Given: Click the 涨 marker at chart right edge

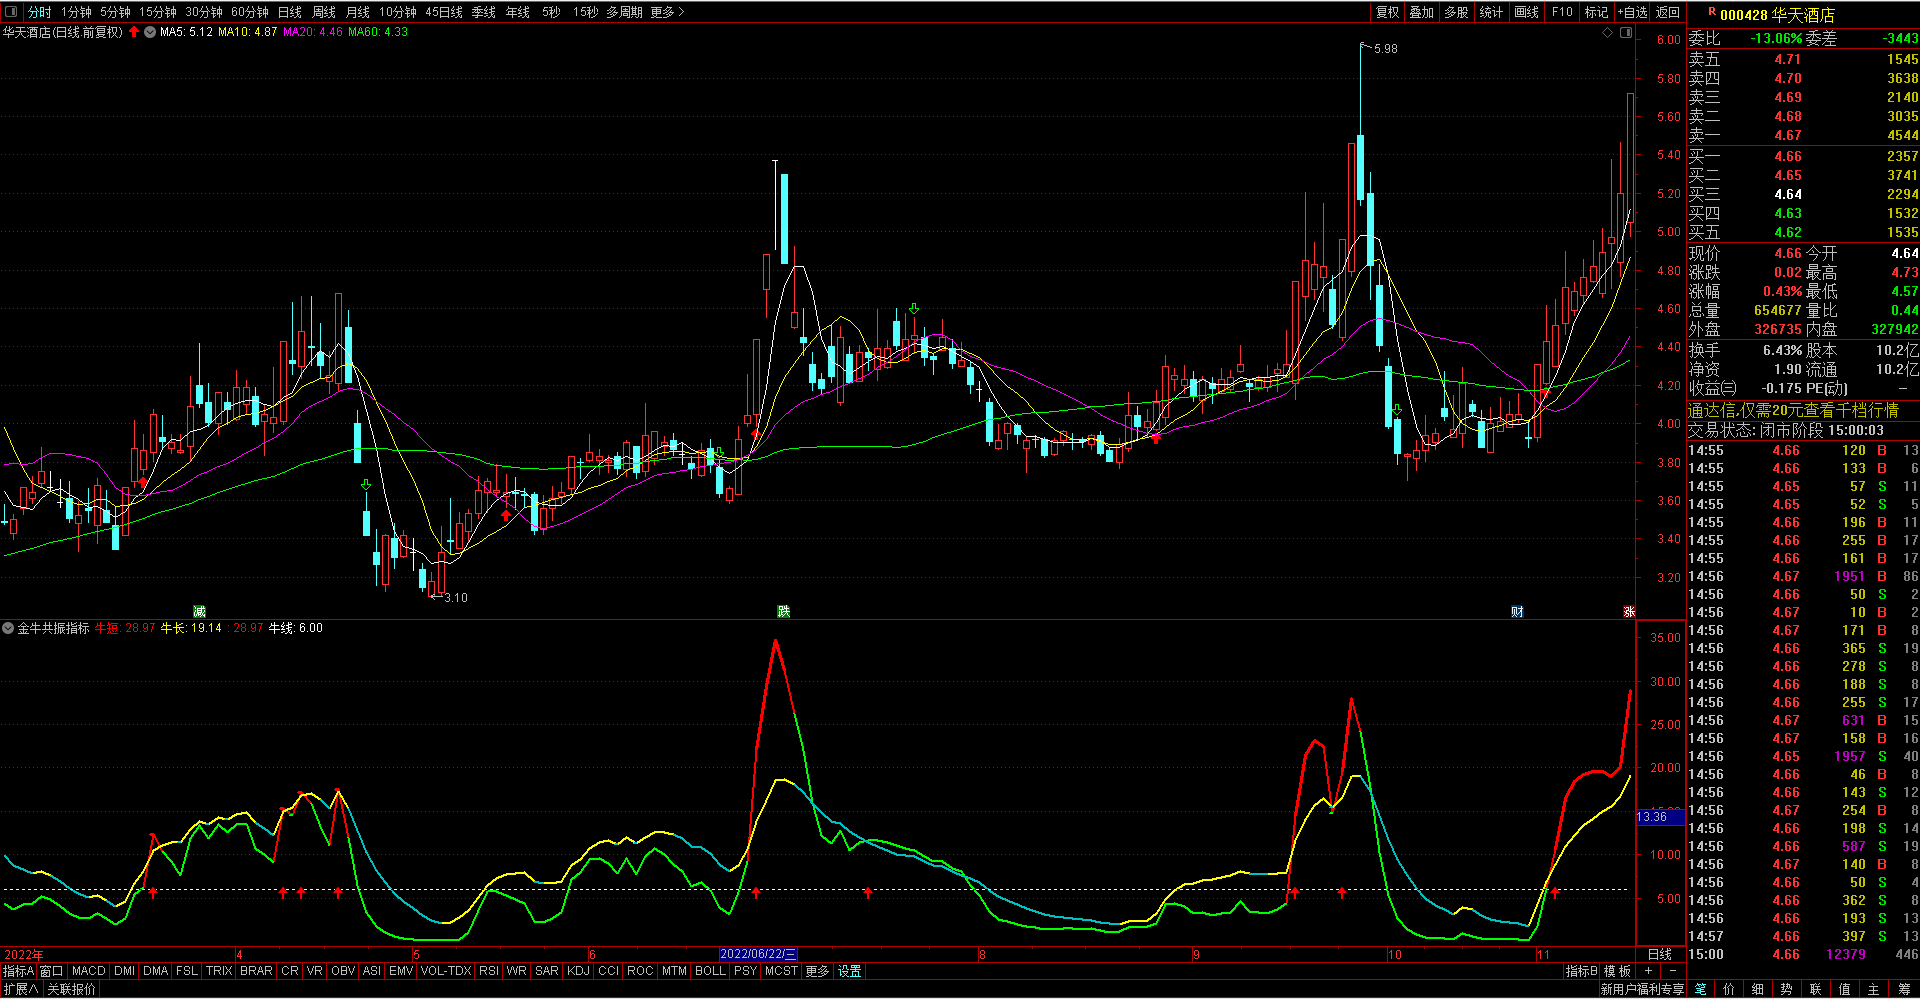Looking at the screenshot, I should pyautogui.click(x=1629, y=611).
